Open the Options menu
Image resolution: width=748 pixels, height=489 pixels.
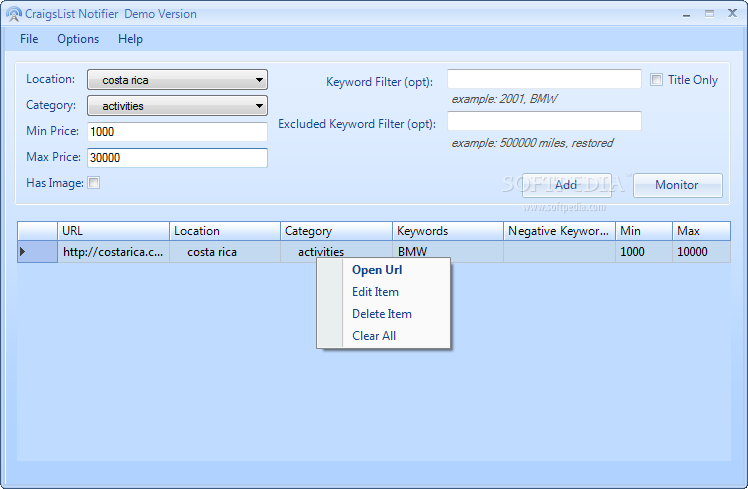click(78, 39)
